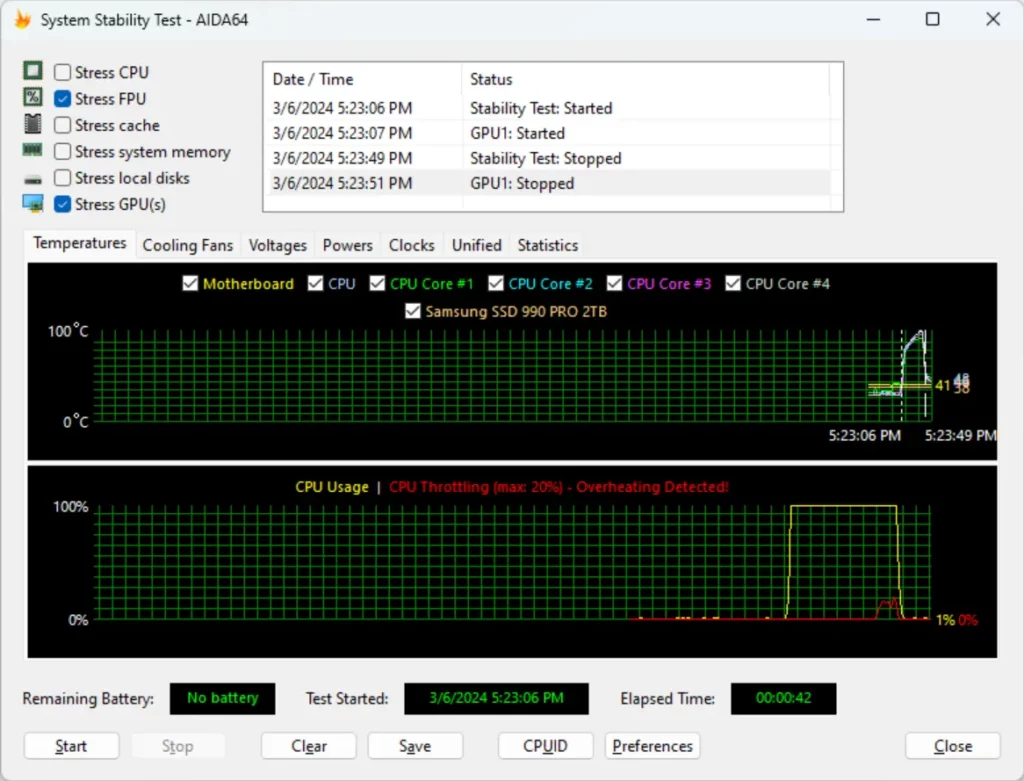The width and height of the screenshot is (1024, 781).
Task: Click the AIDA64 flame icon in the title bar
Action: [x=21, y=18]
